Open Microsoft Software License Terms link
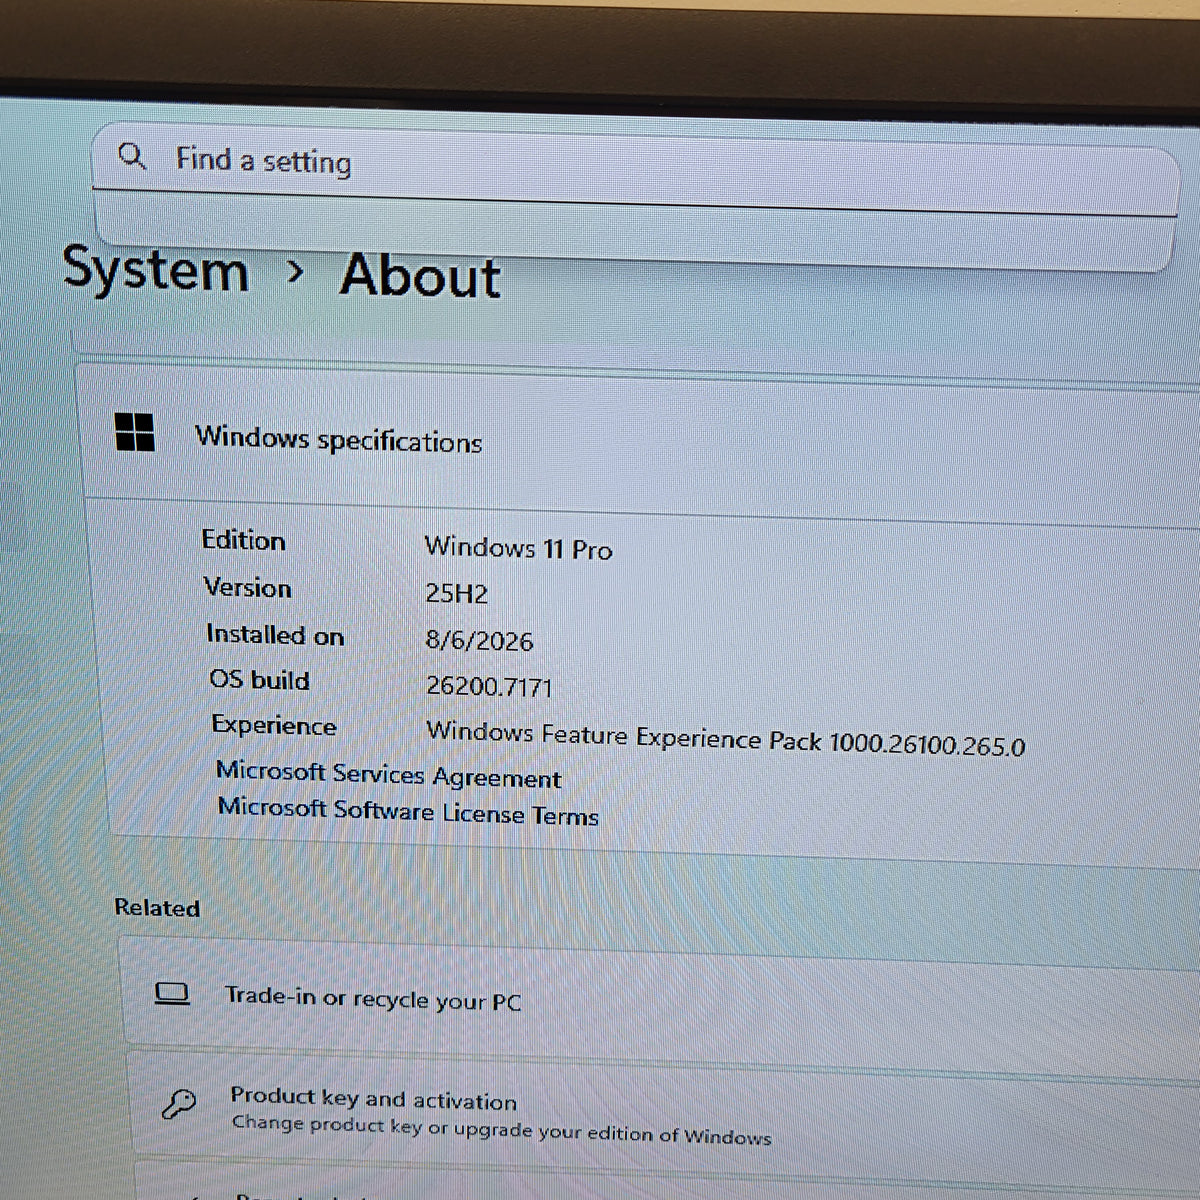Viewport: 1200px width, 1200px height. pyautogui.click(x=408, y=811)
